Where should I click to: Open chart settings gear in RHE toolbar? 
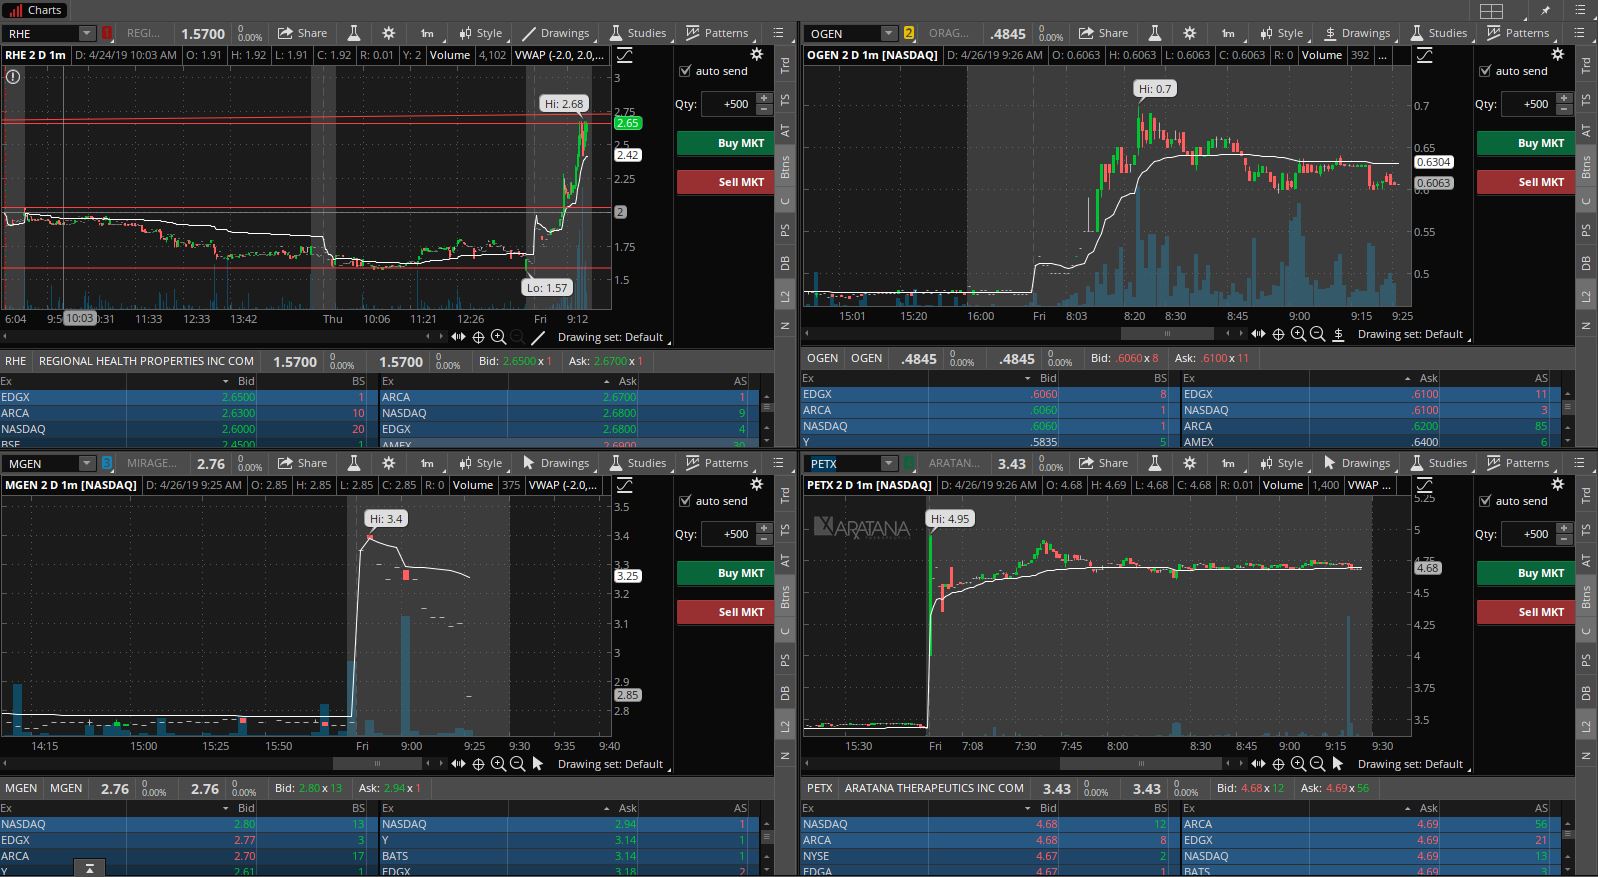pos(389,33)
